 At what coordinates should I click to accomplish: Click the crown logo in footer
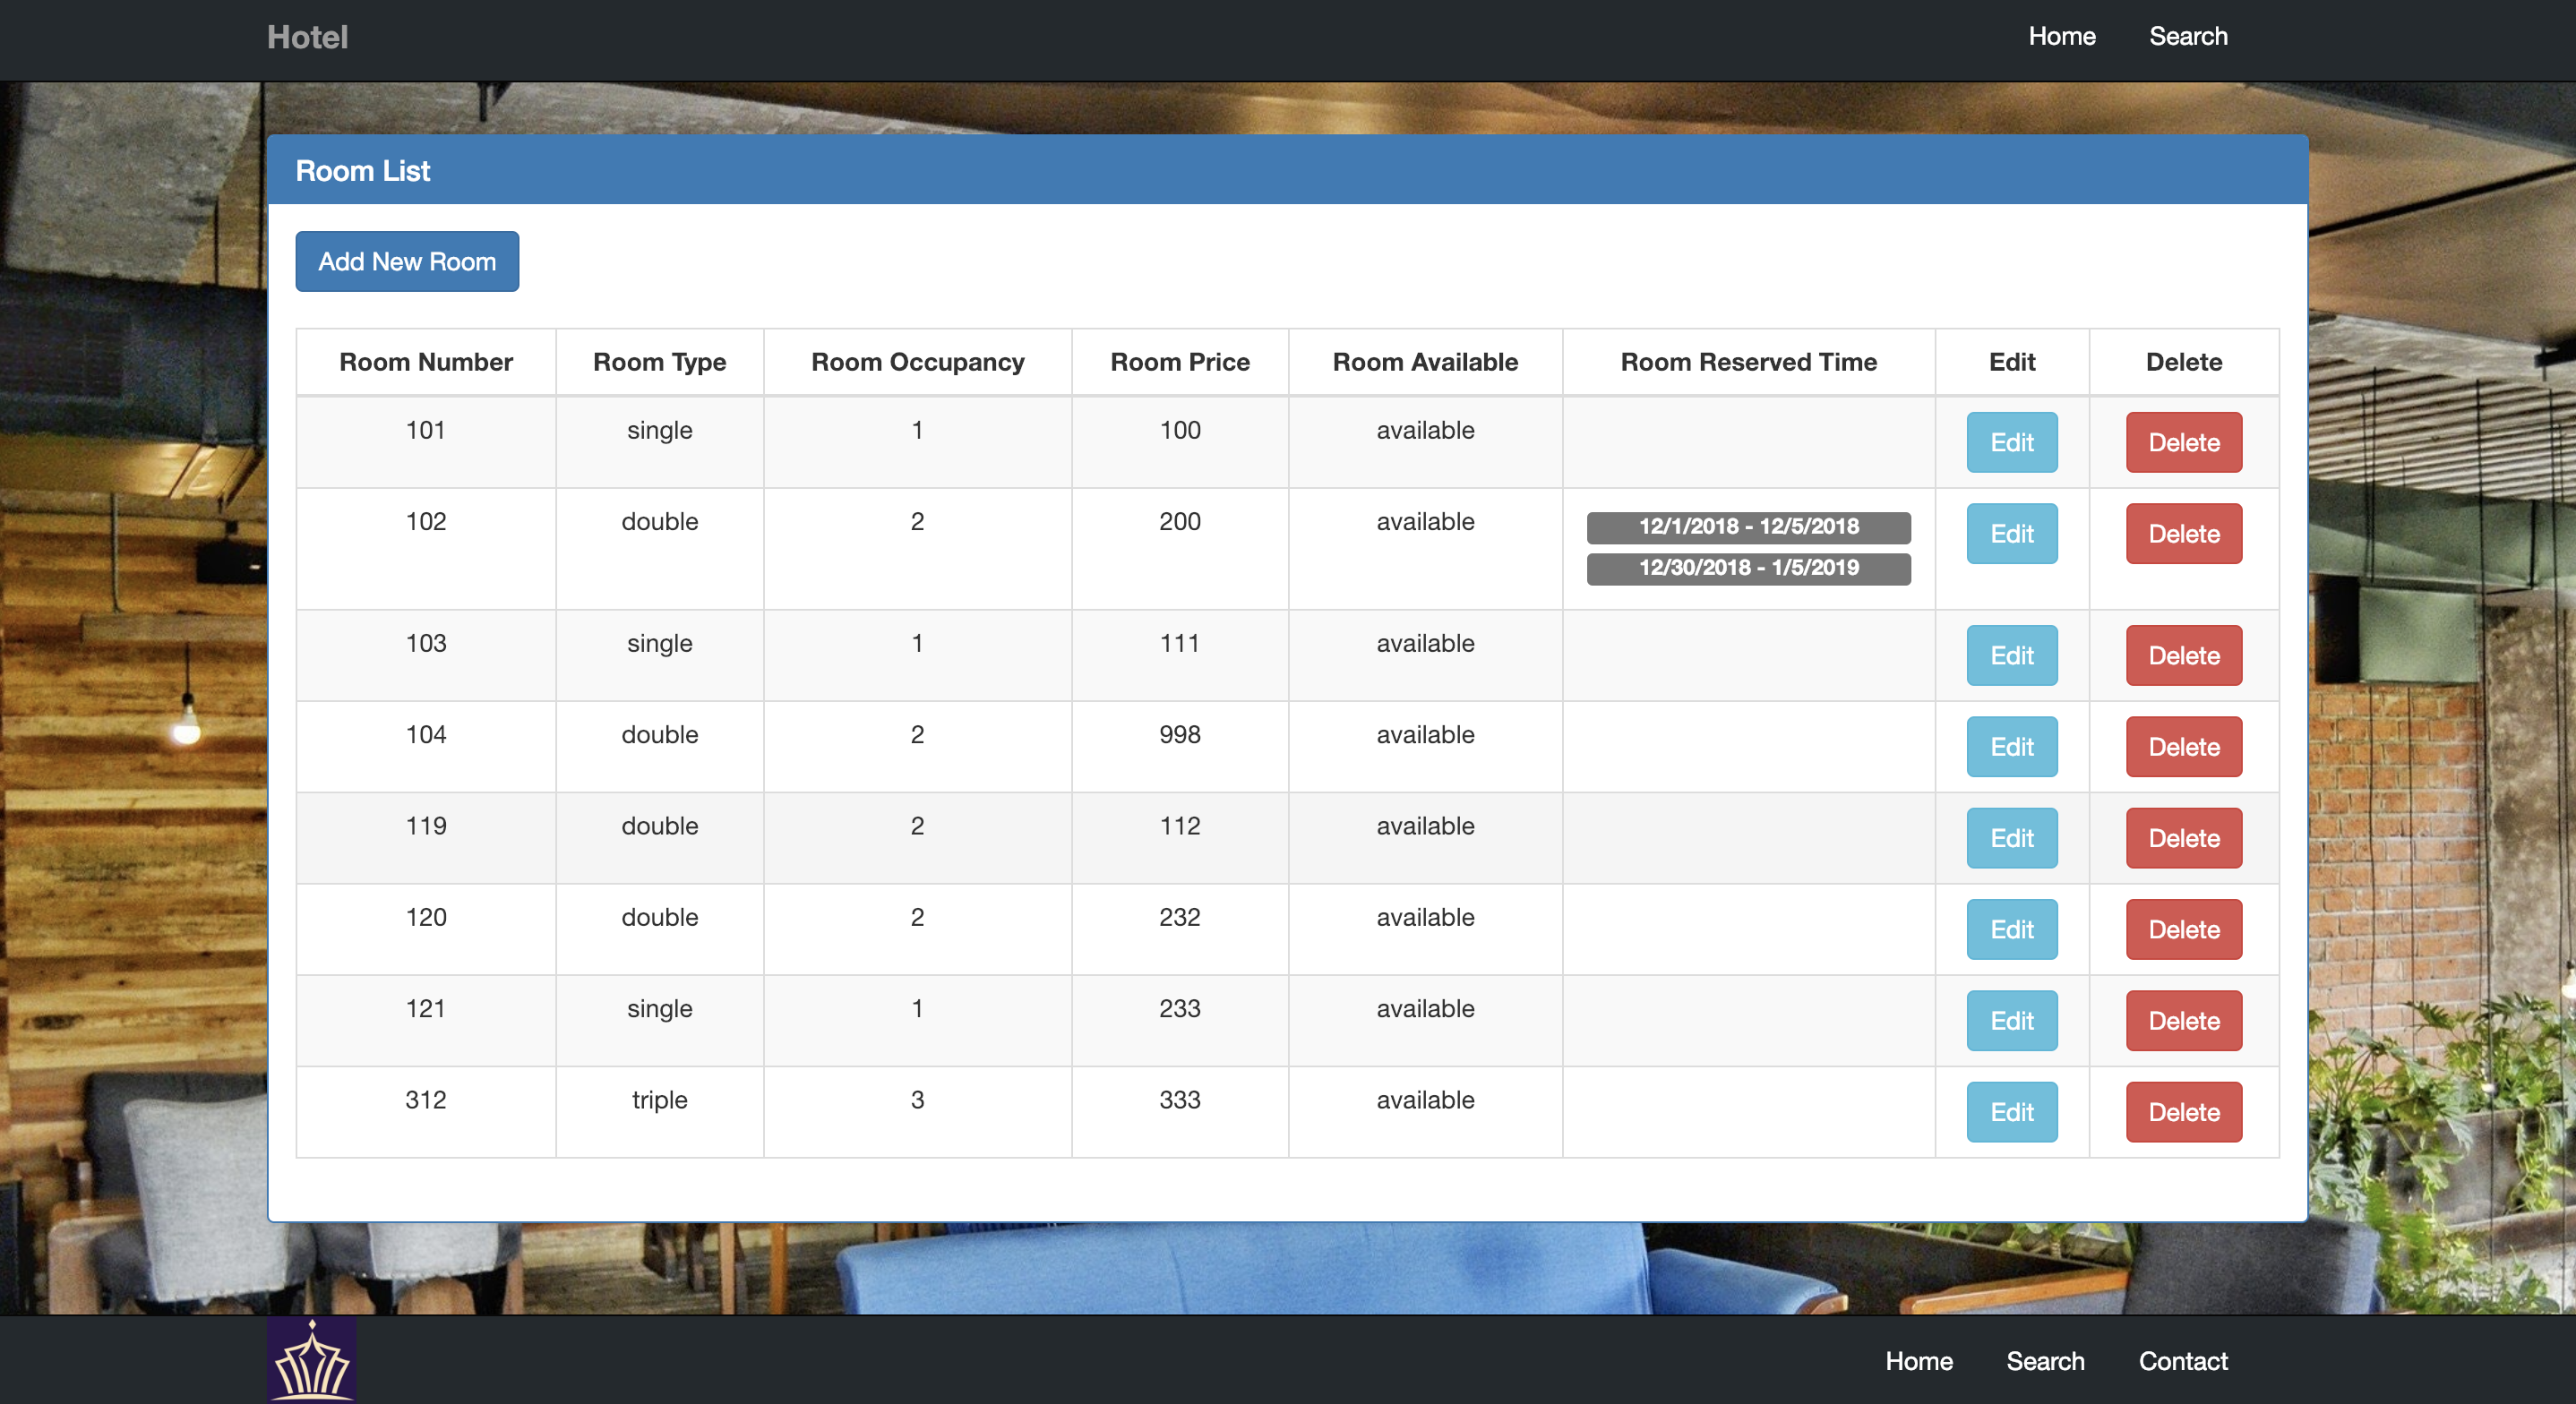point(311,1360)
